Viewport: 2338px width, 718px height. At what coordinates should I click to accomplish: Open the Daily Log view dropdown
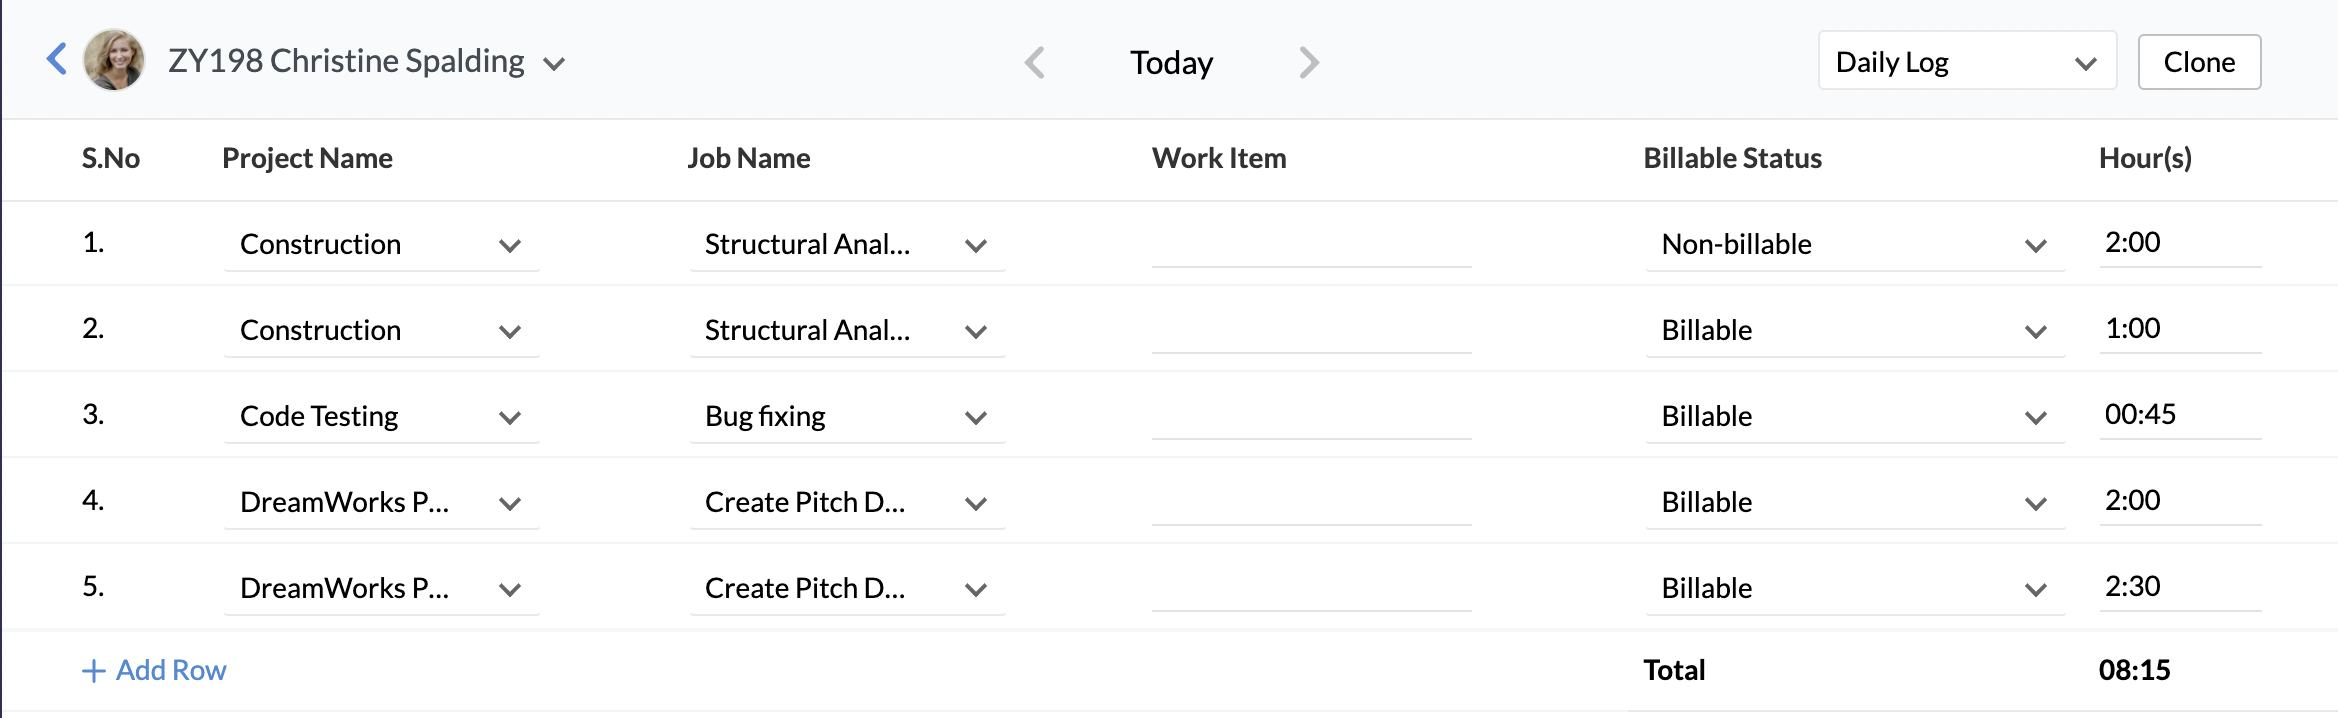point(1966,62)
